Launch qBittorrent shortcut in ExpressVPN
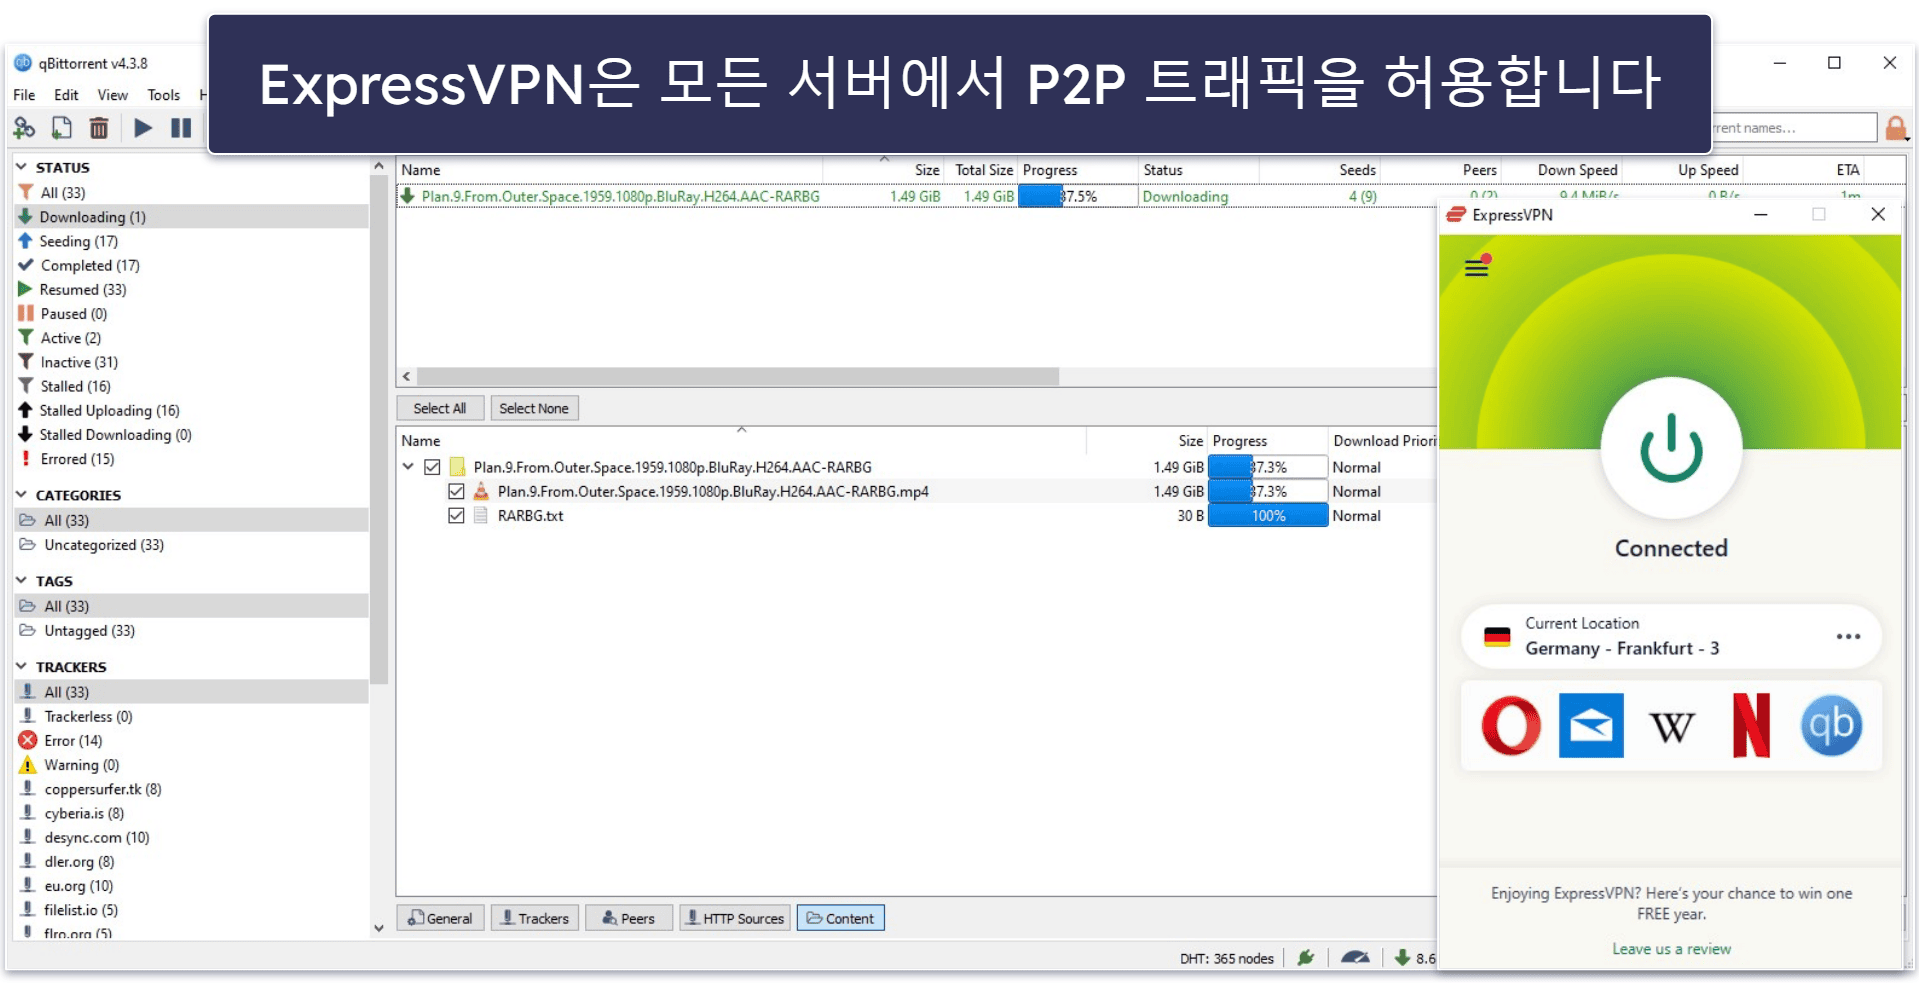 point(1831,725)
